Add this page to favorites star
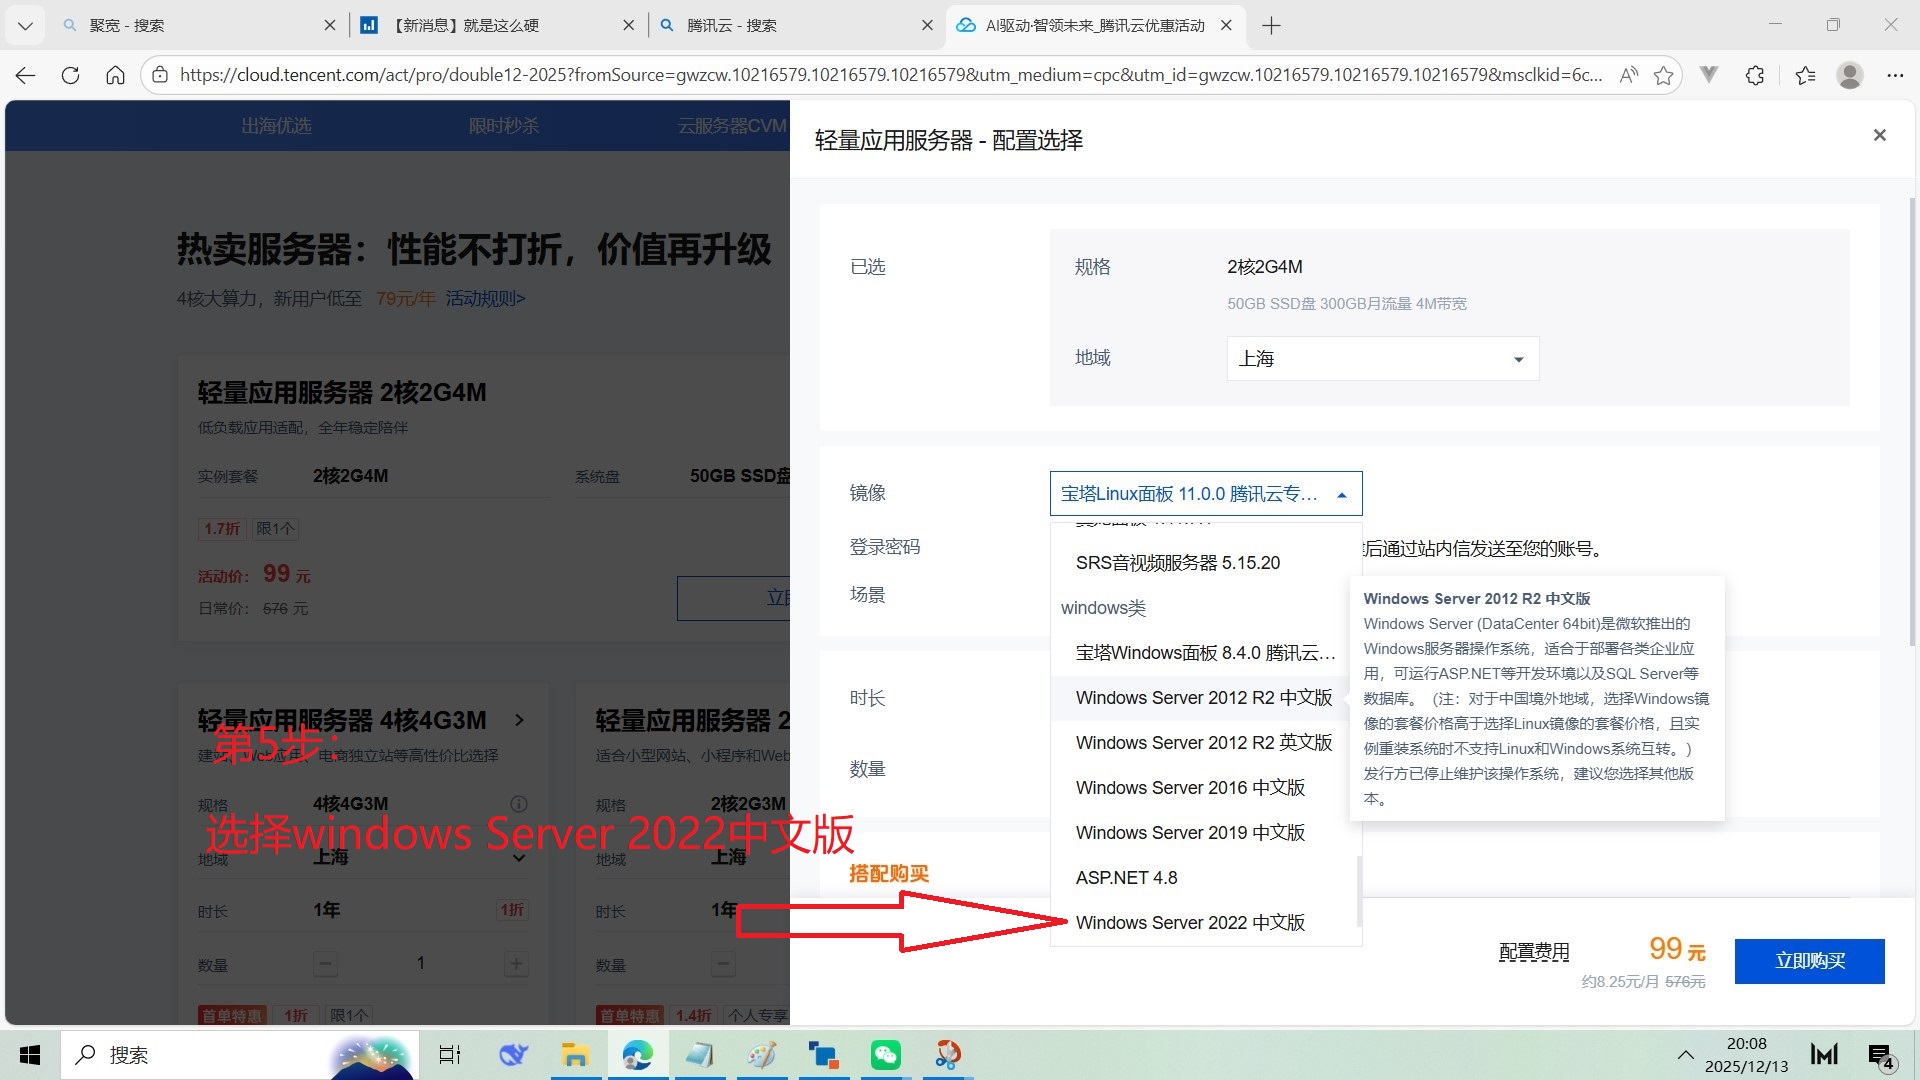 pos(1663,75)
